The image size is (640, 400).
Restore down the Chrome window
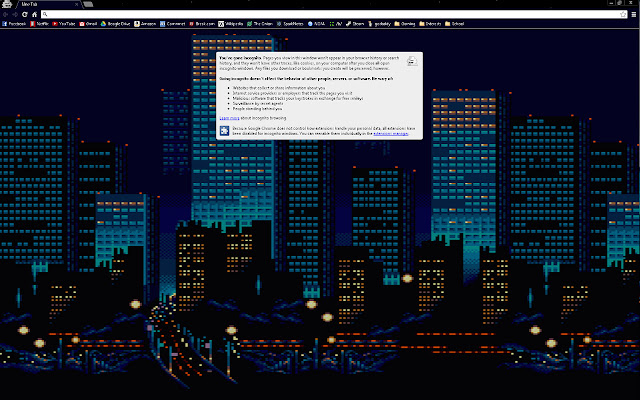(x=620, y=3)
